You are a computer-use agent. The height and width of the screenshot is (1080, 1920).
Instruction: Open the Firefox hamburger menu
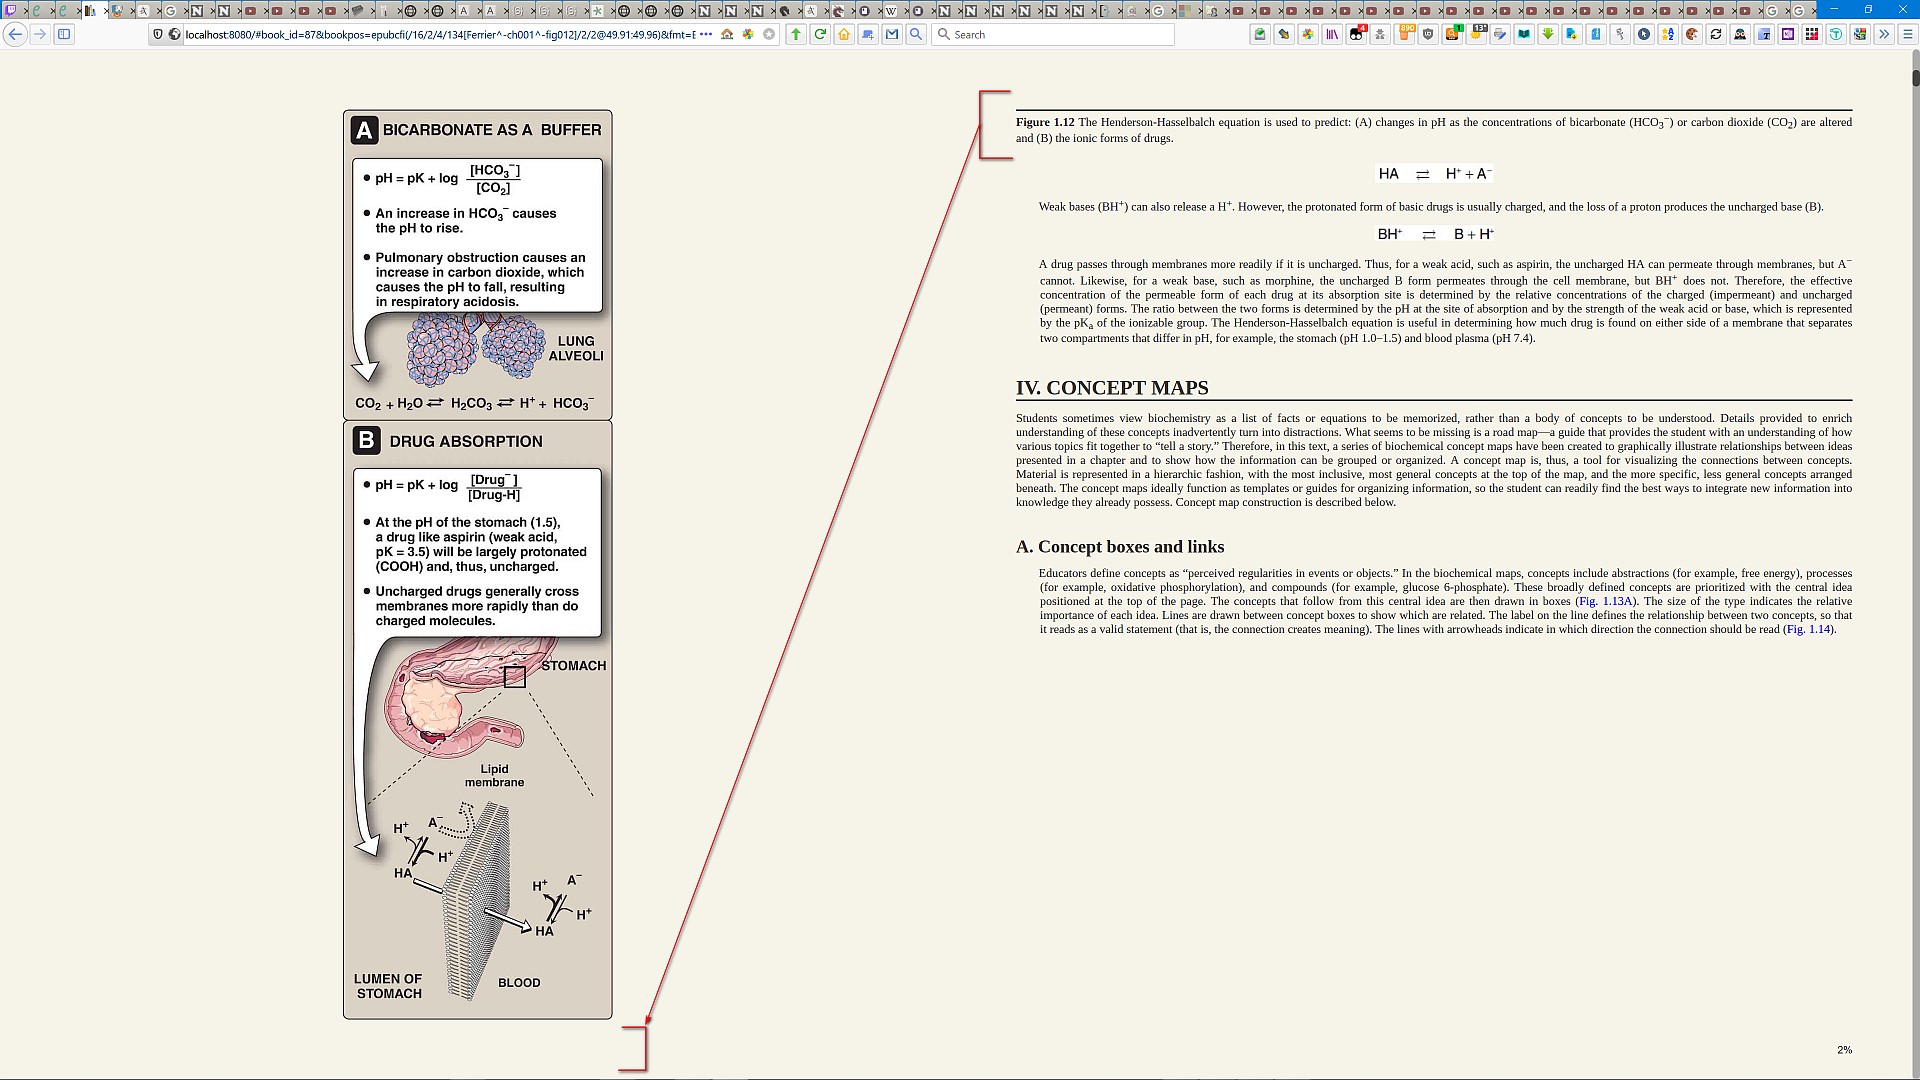[1908, 34]
